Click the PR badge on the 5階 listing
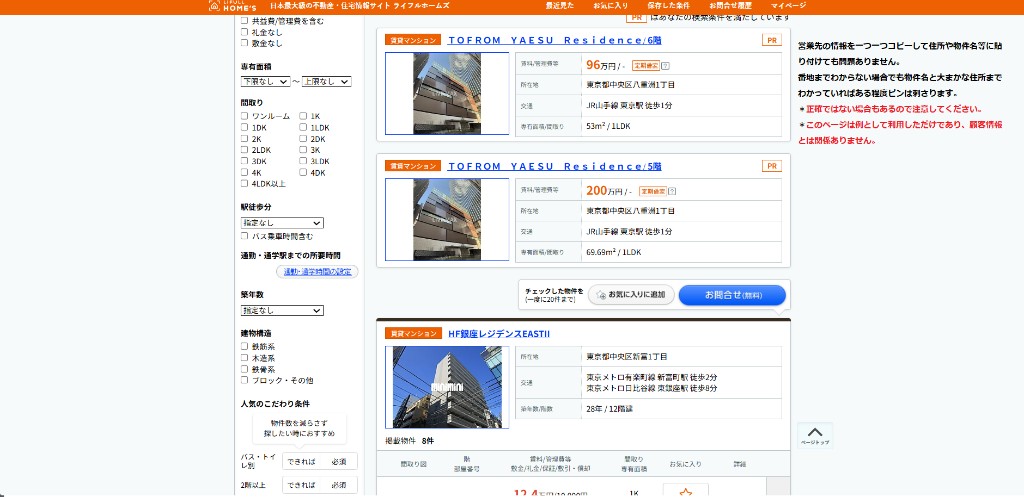Viewport: 1024px width, 497px height. click(771, 166)
